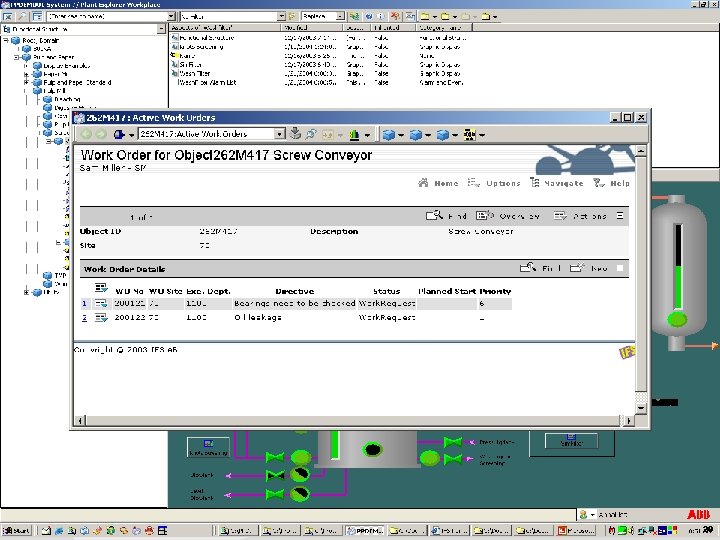The height and width of the screenshot is (540, 720).
Task: Click the blue info icon in Plant Explorer toolbar
Action: pos(380,17)
